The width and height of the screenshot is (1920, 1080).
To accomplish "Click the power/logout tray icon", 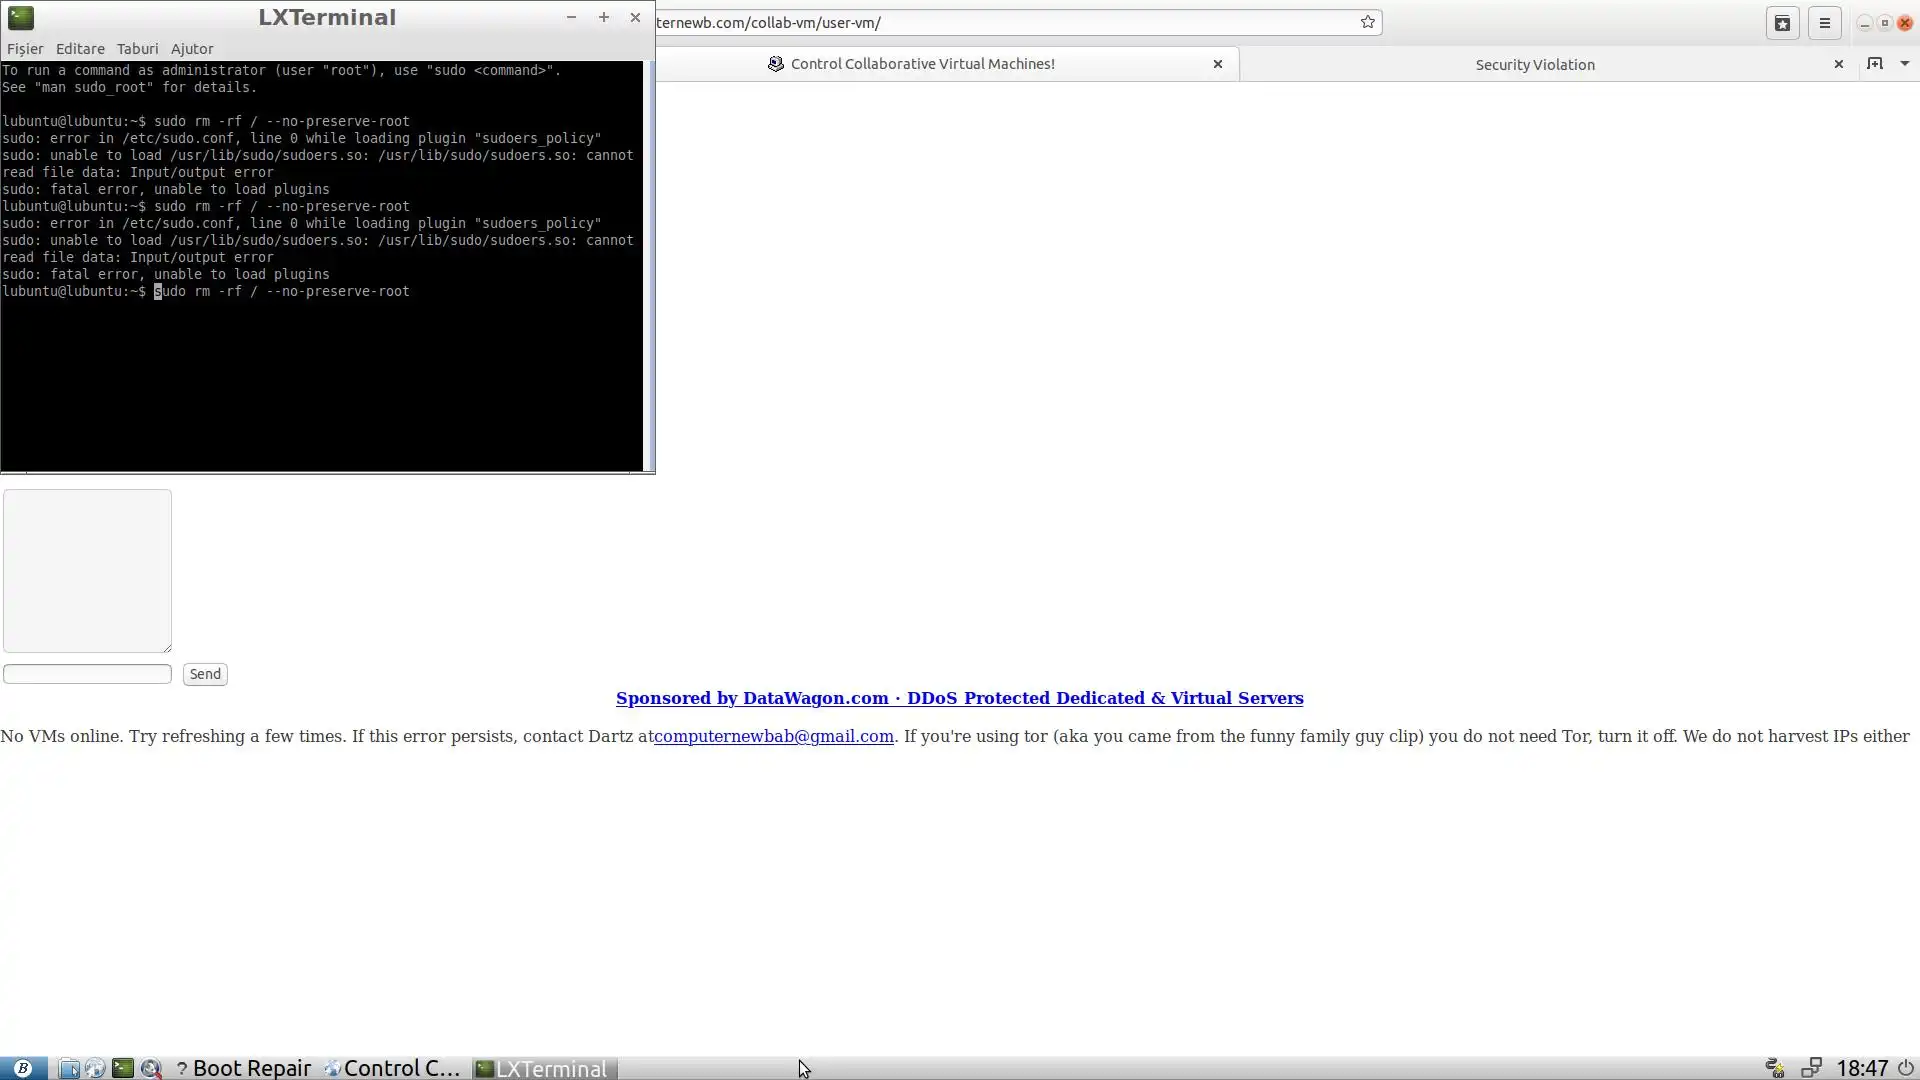I will pos(1906,1068).
